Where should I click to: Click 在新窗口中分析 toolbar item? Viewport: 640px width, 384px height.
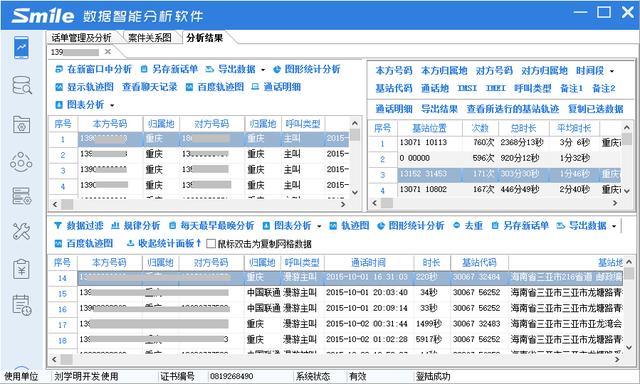(93, 69)
